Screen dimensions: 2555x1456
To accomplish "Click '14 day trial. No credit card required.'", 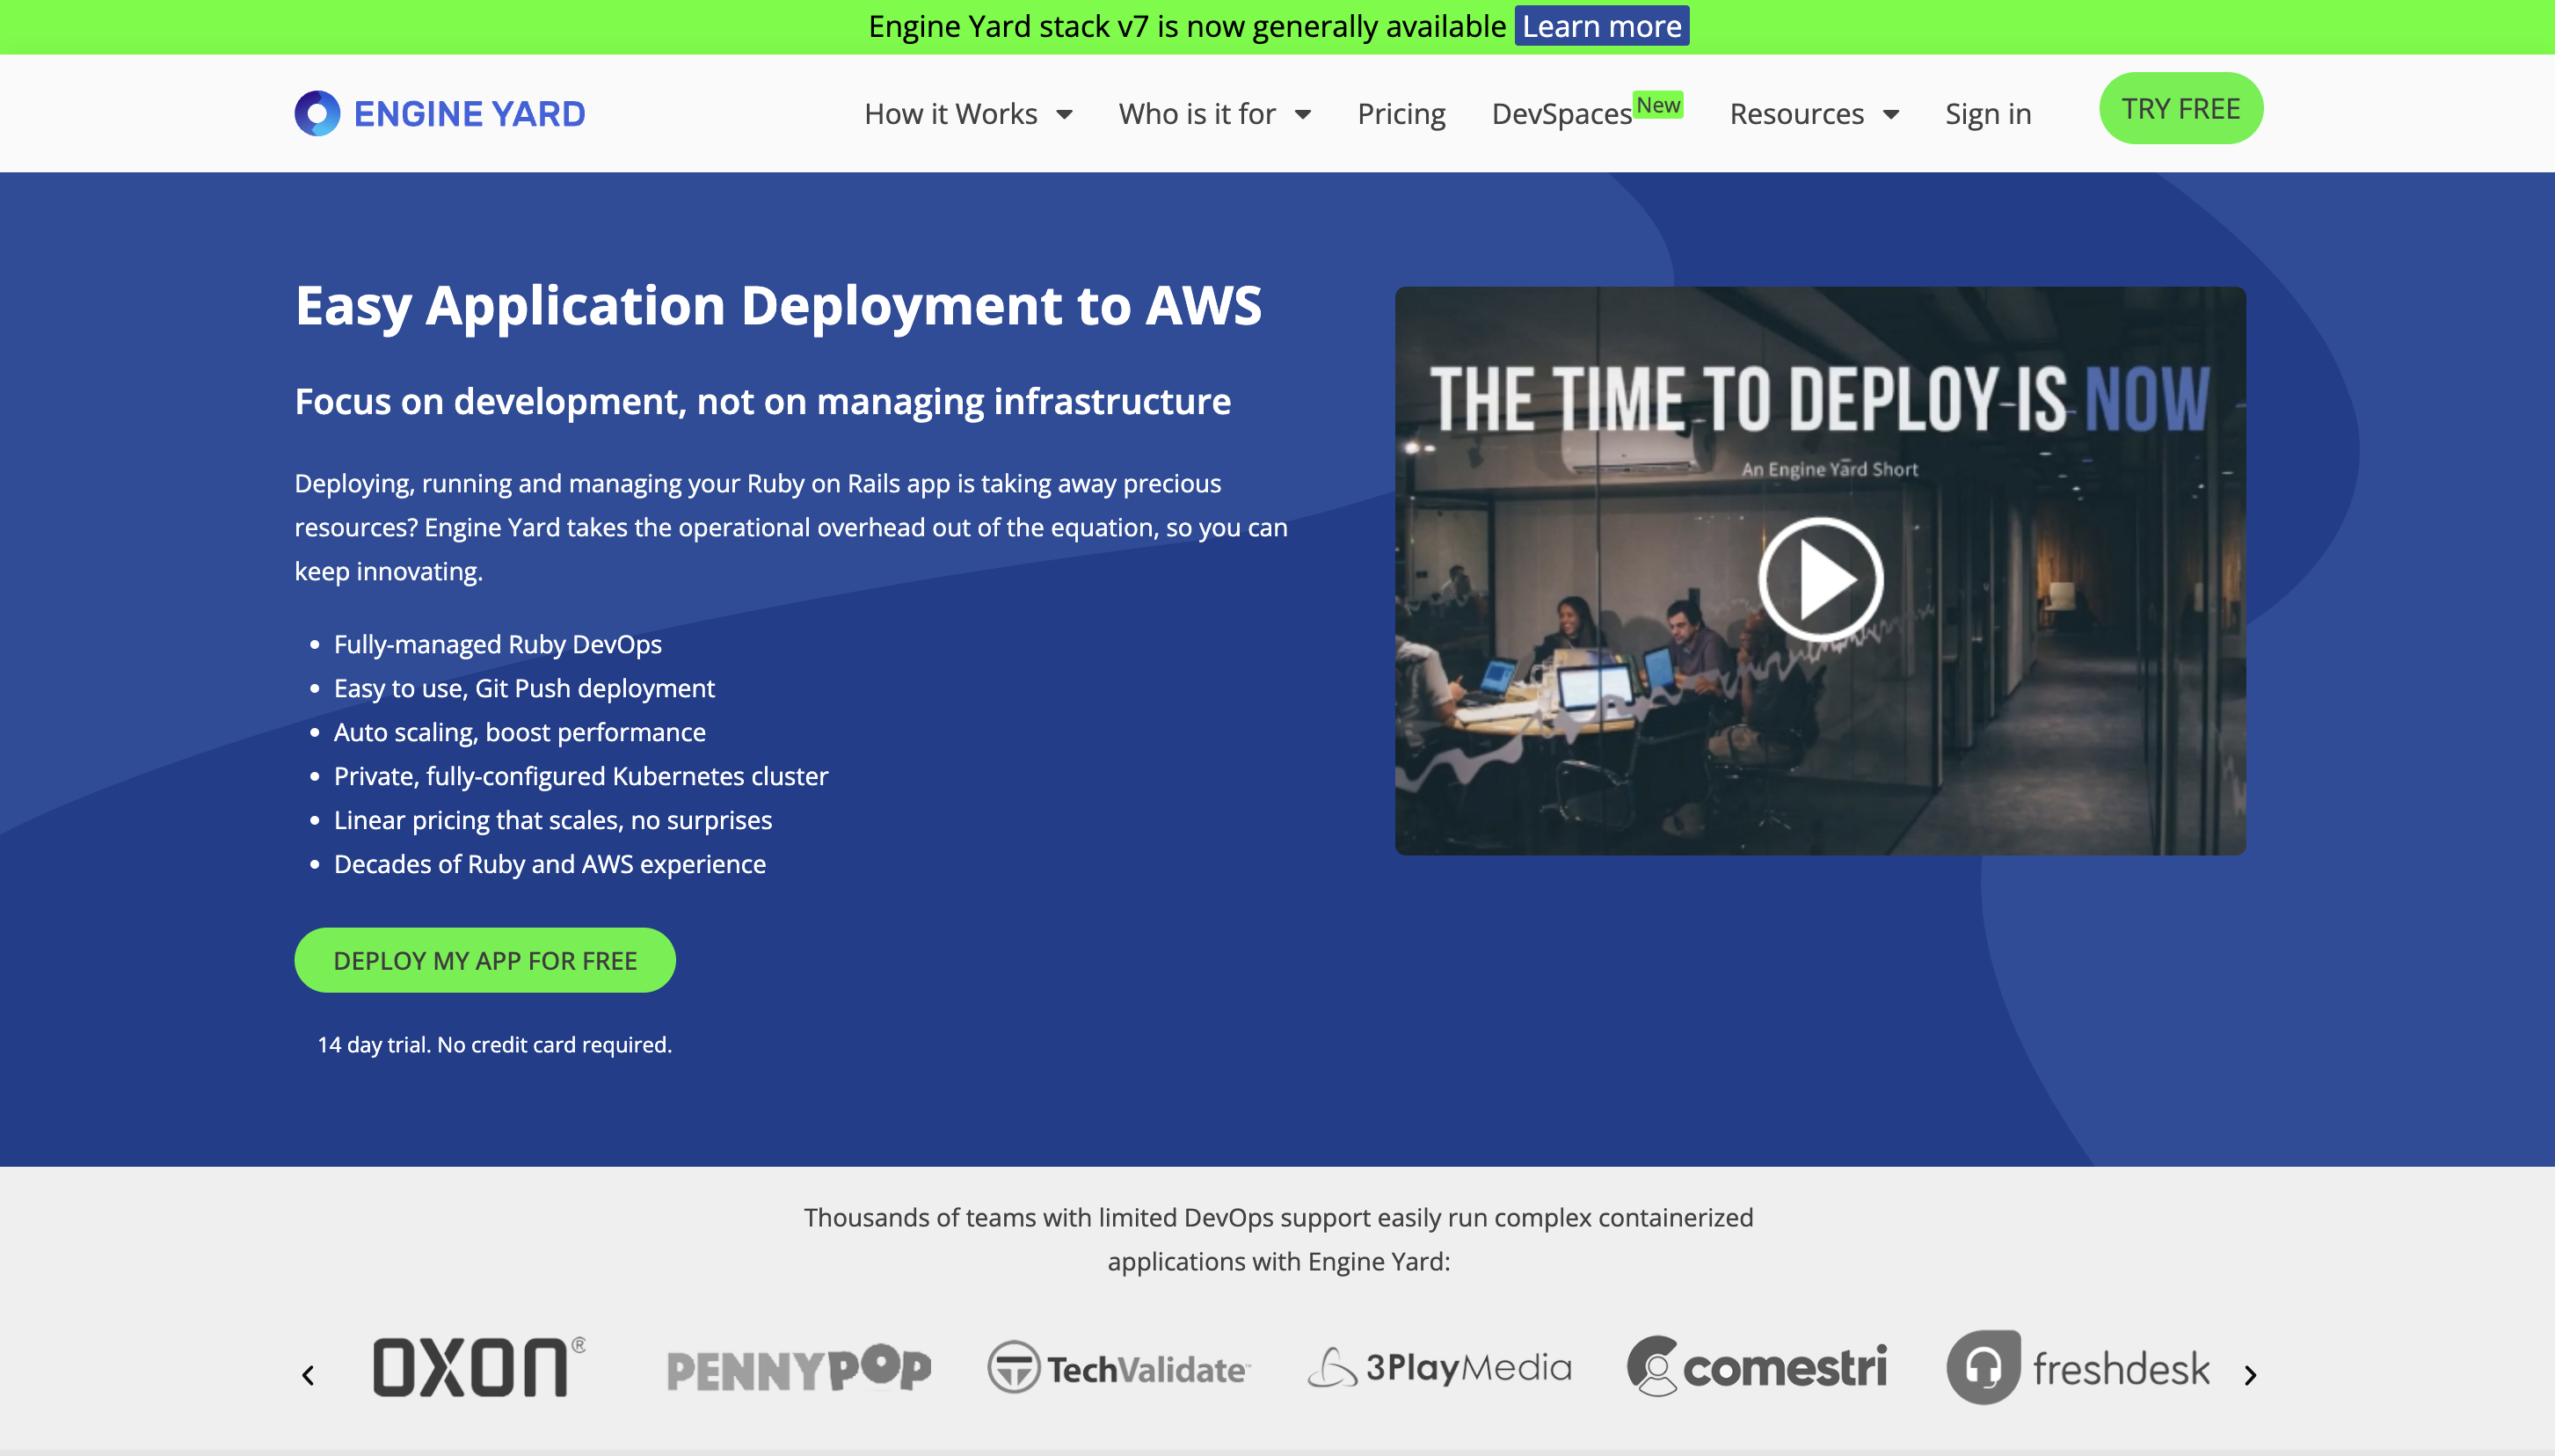I will tap(494, 1045).
